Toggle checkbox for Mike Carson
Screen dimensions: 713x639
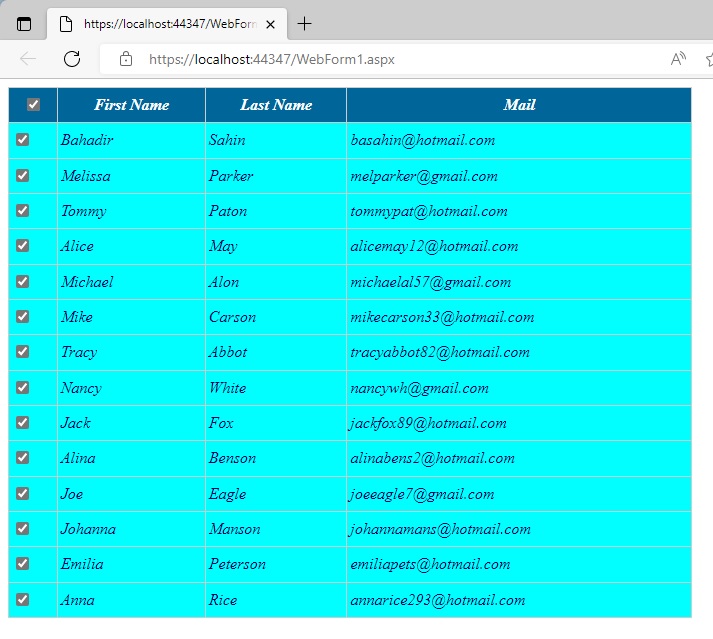22,316
